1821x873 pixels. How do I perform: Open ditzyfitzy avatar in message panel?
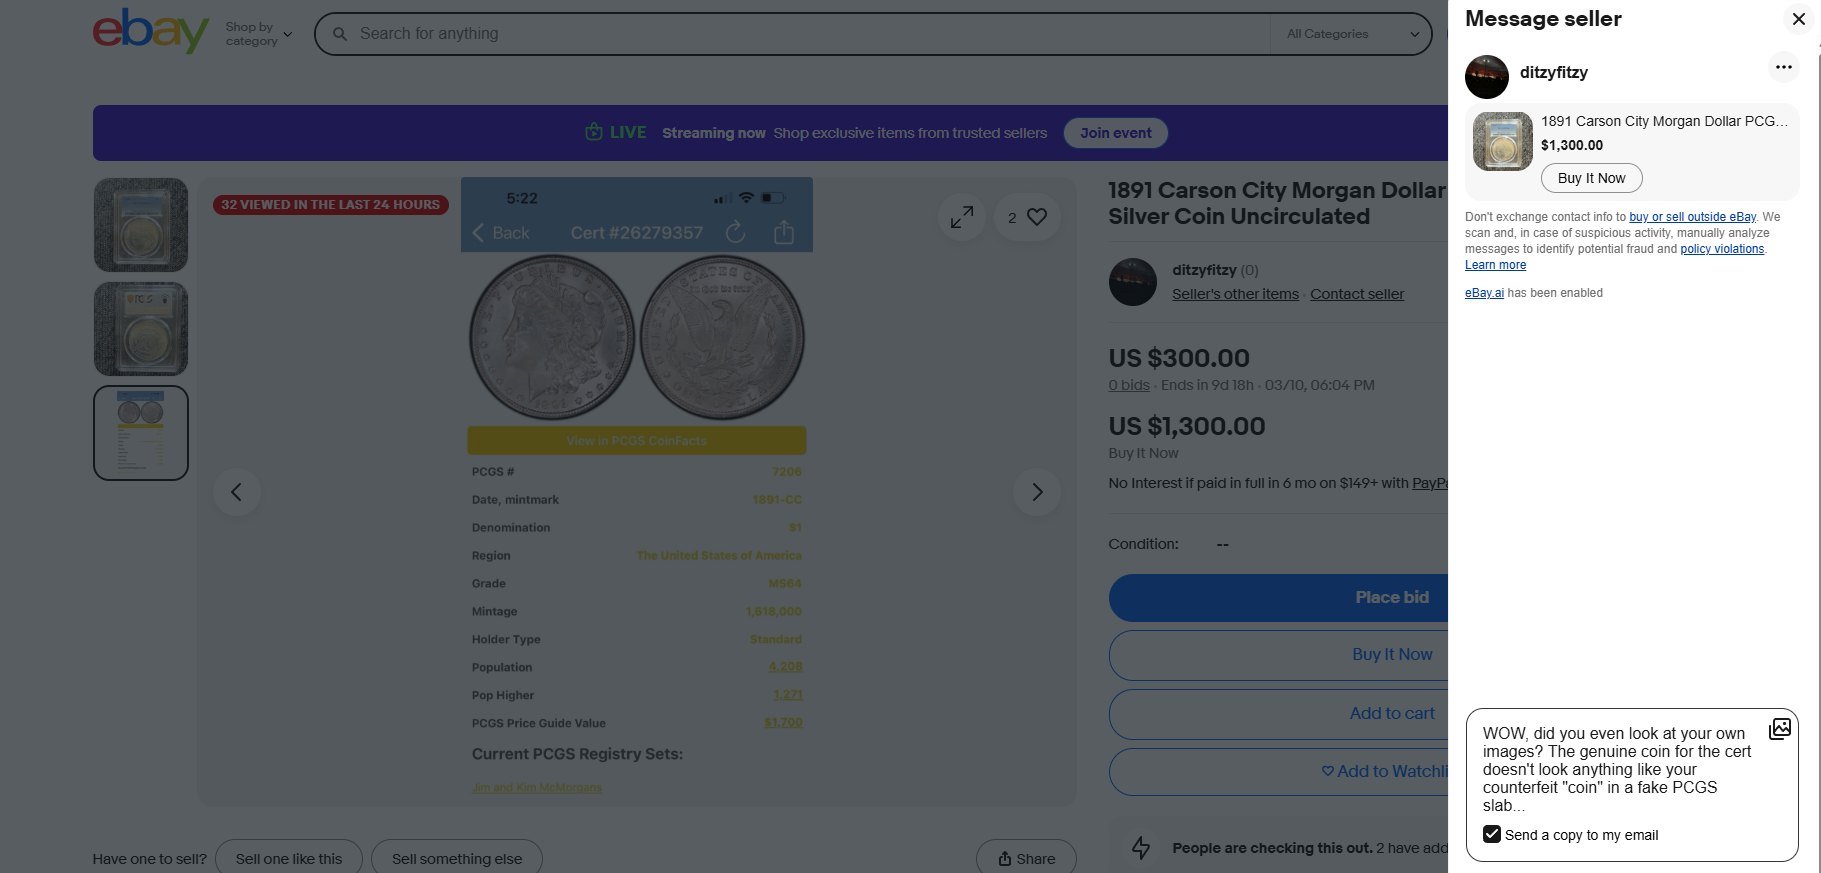click(1487, 77)
